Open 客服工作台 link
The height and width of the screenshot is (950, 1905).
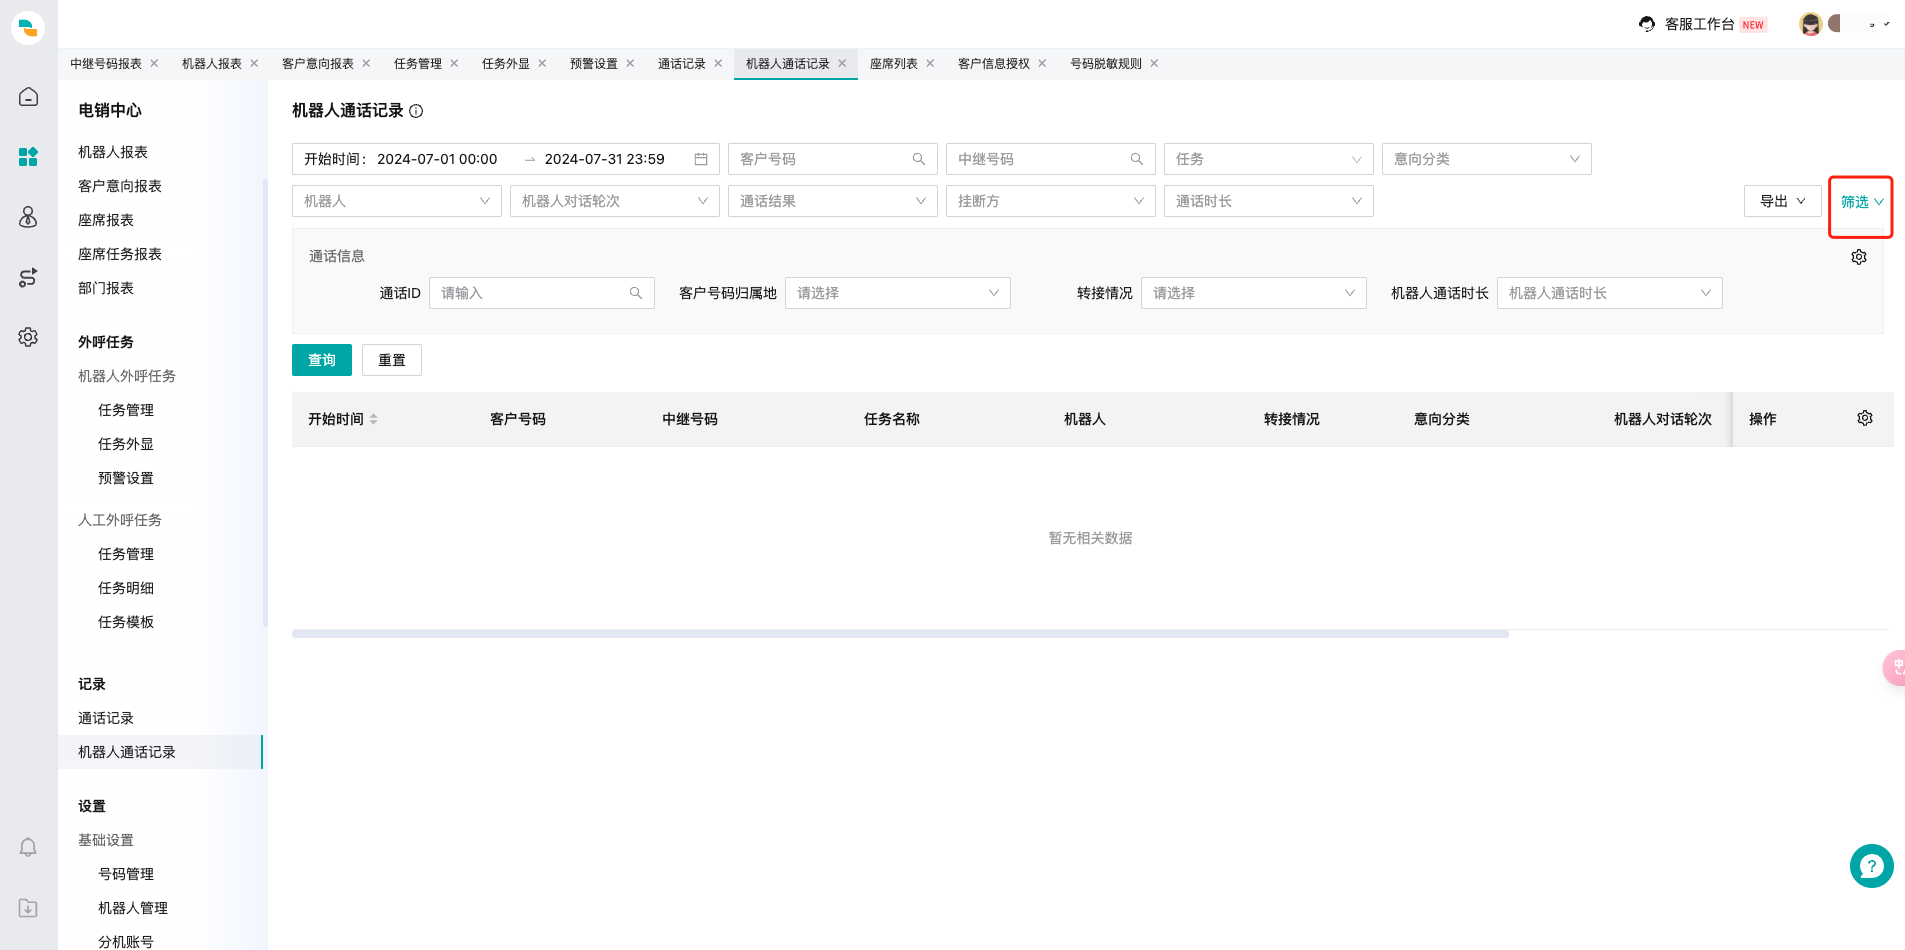[x=1700, y=24]
